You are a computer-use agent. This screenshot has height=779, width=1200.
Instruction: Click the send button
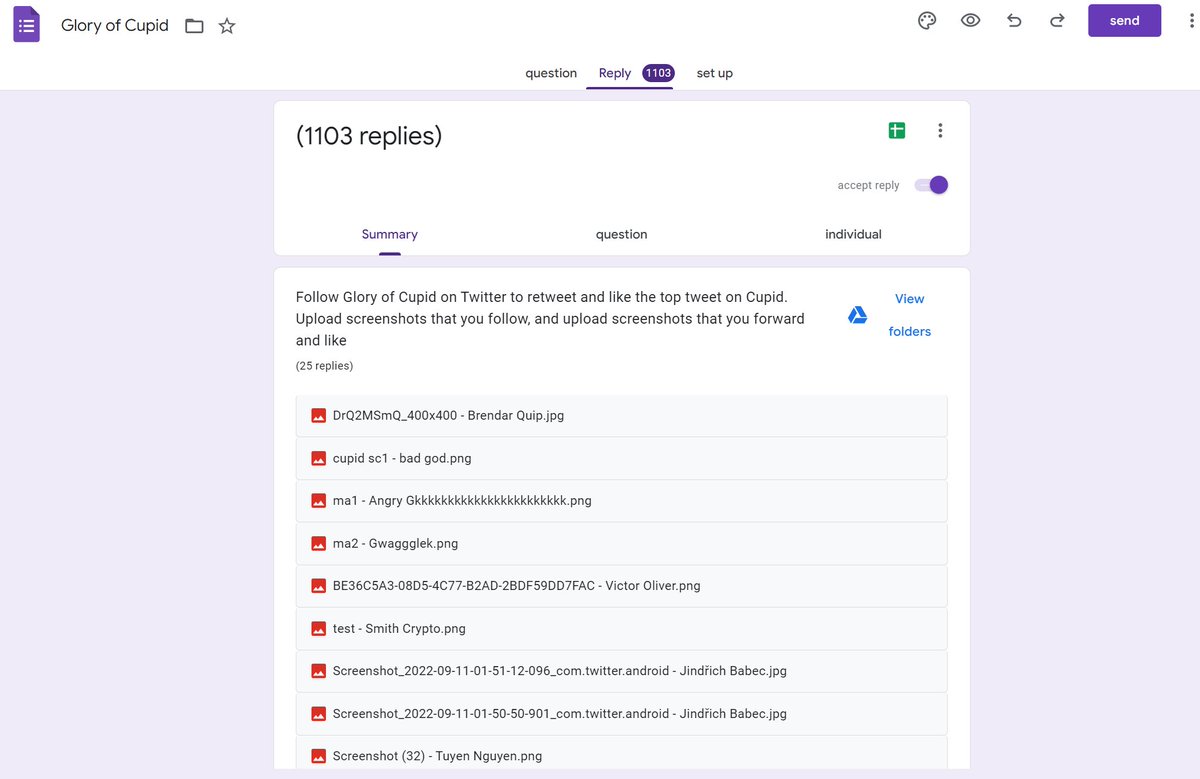pos(1125,21)
